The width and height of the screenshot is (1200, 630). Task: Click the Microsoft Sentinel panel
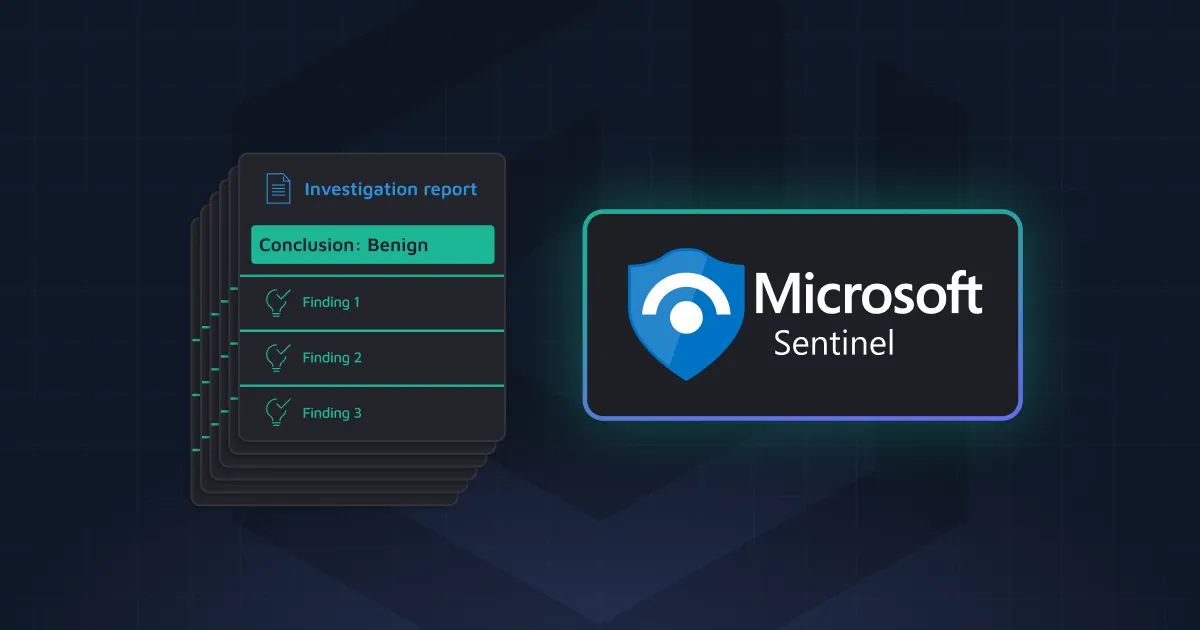802,313
